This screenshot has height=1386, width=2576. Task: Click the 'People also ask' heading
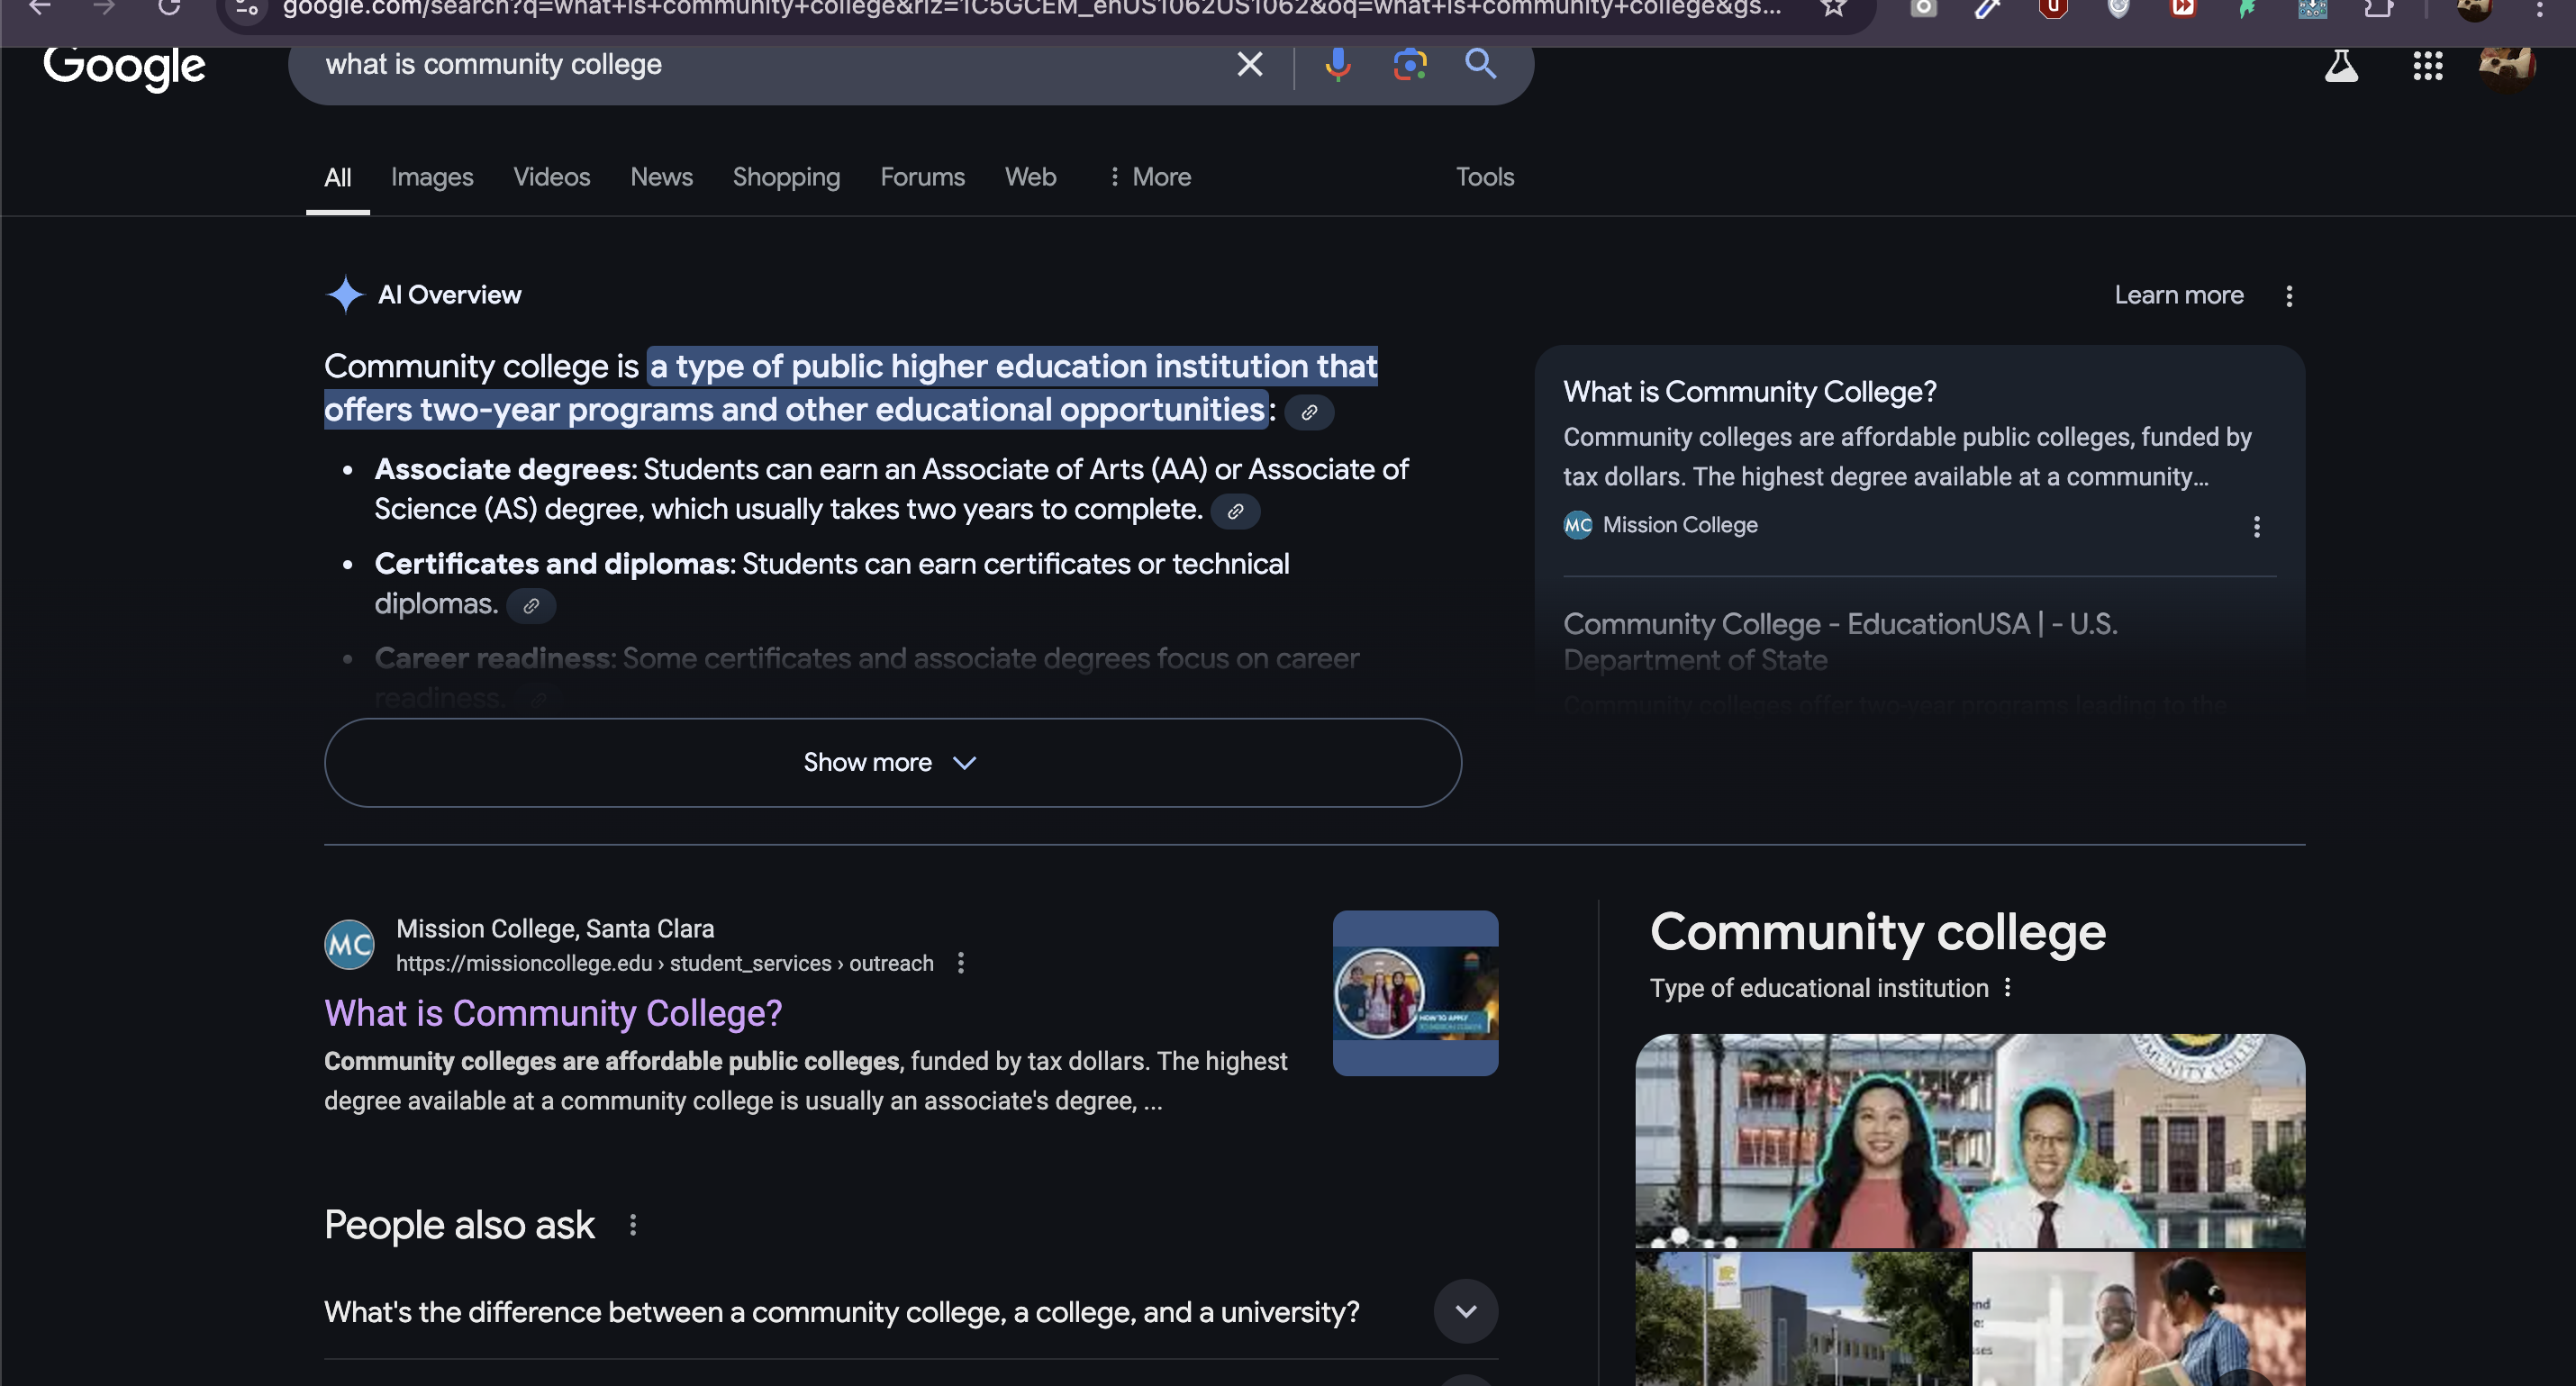click(459, 1225)
